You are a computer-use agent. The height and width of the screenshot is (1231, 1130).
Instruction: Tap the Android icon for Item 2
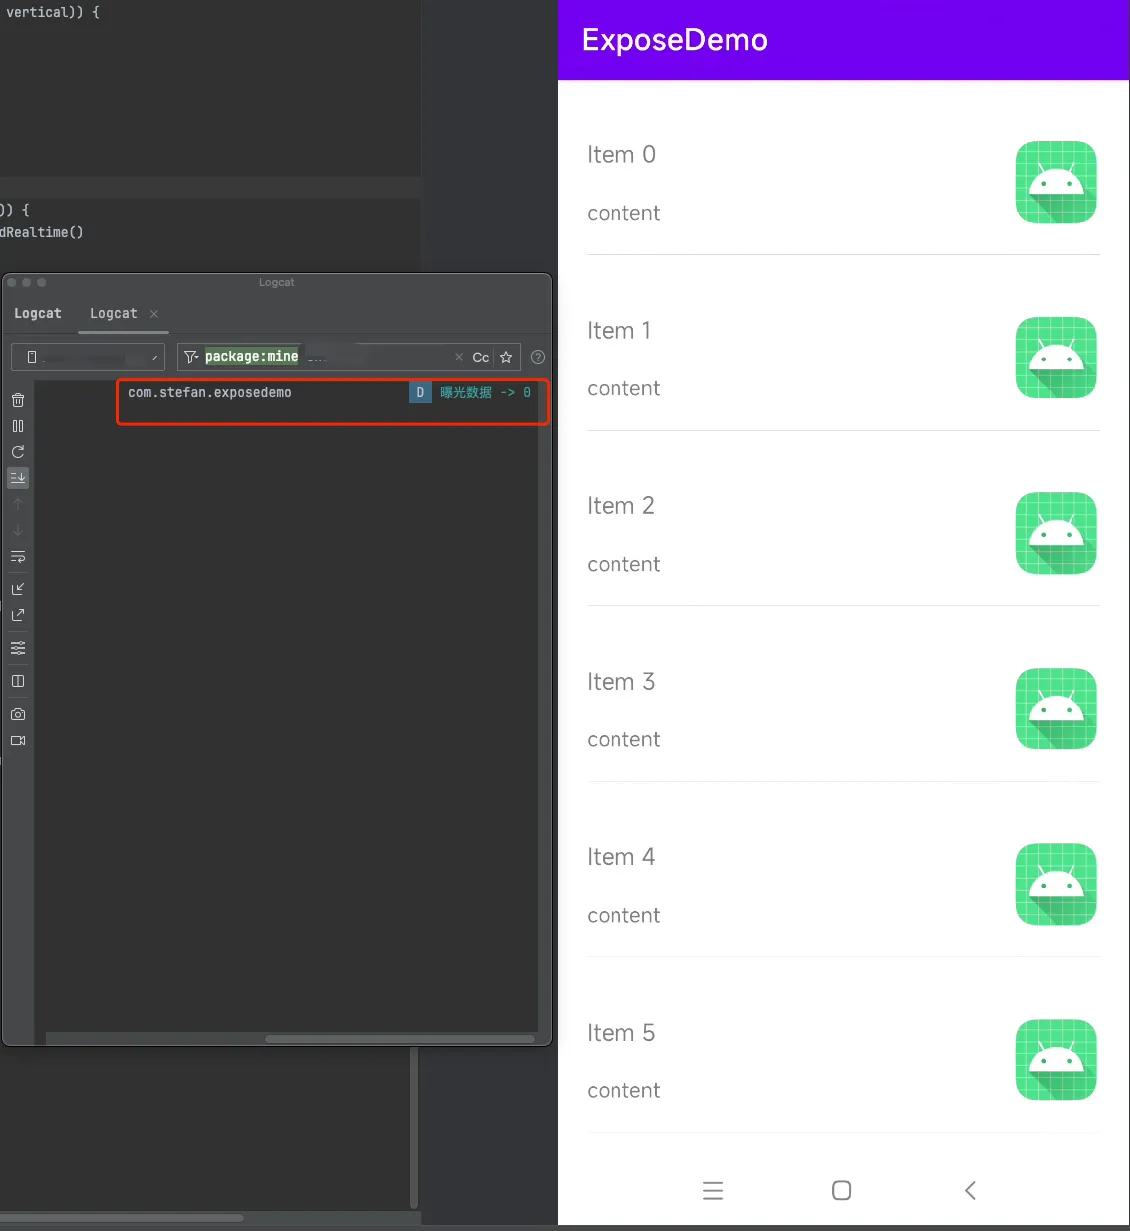pyautogui.click(x=1056, y=533)
